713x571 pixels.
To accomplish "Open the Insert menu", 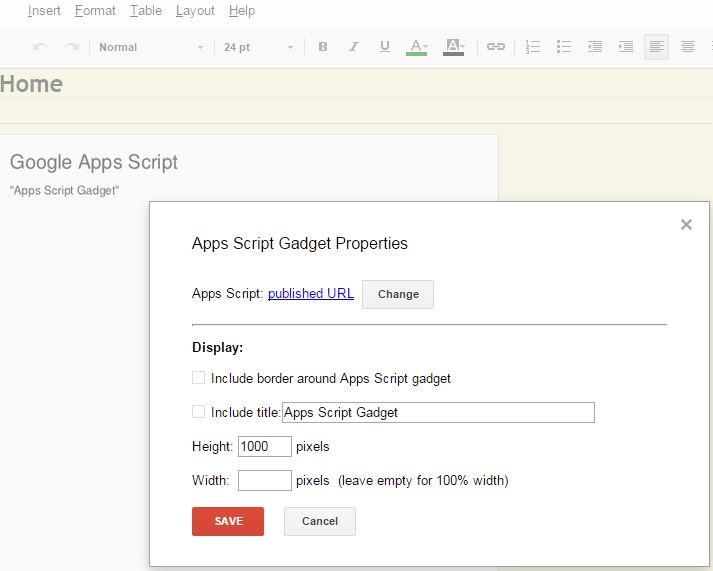I will [44, 10].
